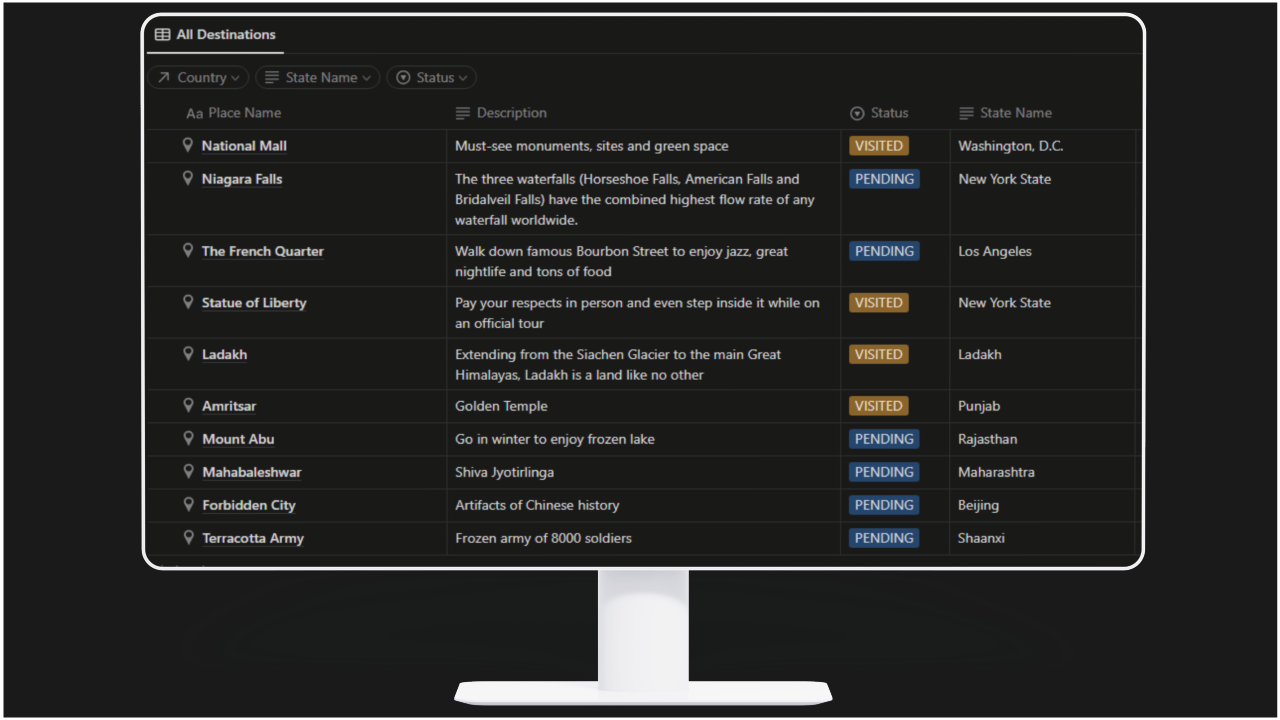Click the Description column header
The height and width of the screenshot is (720, 1280).
[511, 113]
